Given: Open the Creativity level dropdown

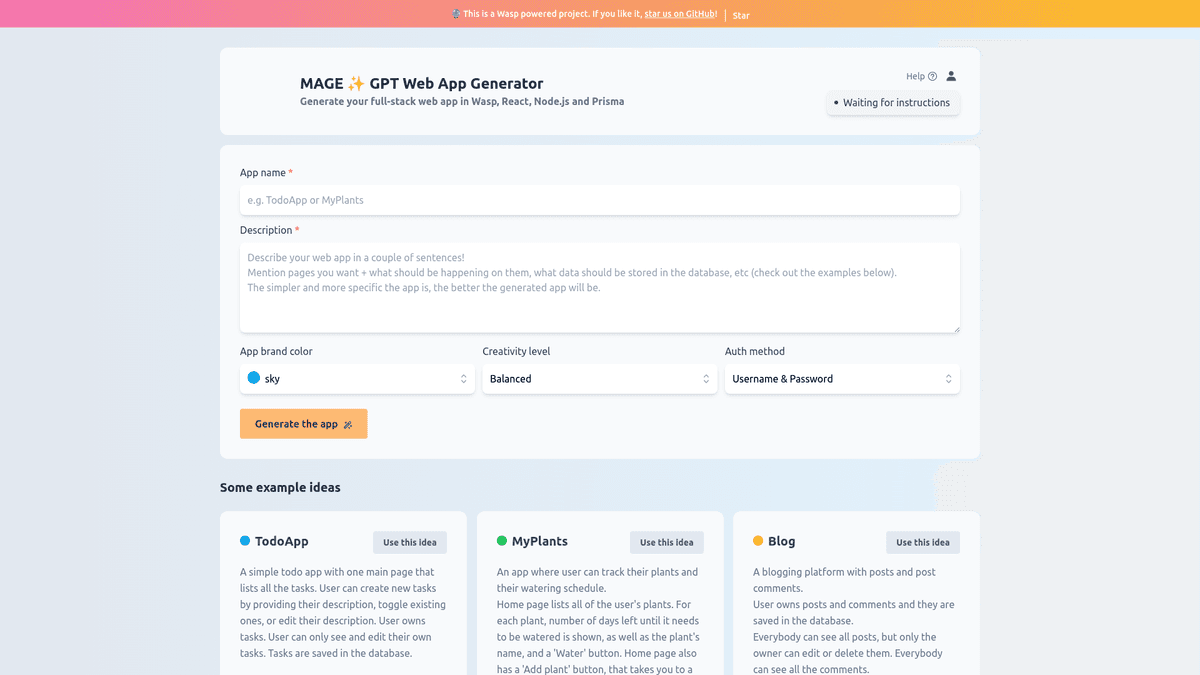Looking at the screenshot, I should [x=600, y=379].
